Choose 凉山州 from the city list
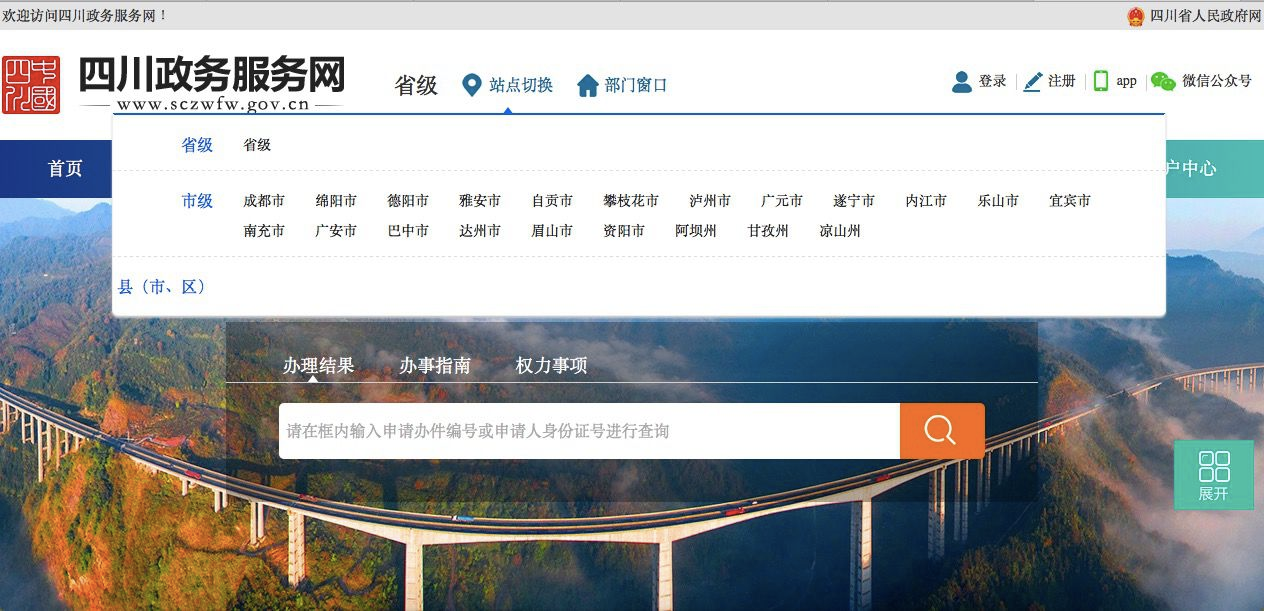The height and width of the screenshot is (611, 1264). click(840, 231)
